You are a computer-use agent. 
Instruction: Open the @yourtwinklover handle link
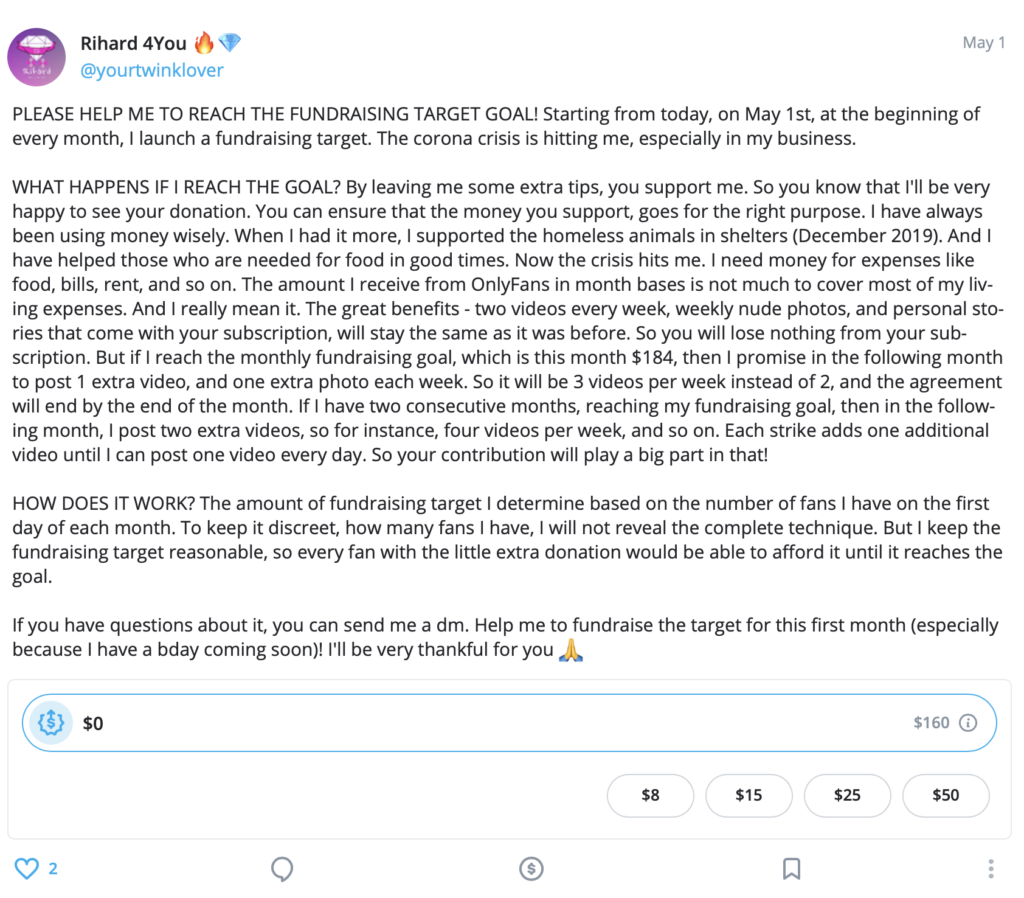pyautogui.click(x=152, y=70)
